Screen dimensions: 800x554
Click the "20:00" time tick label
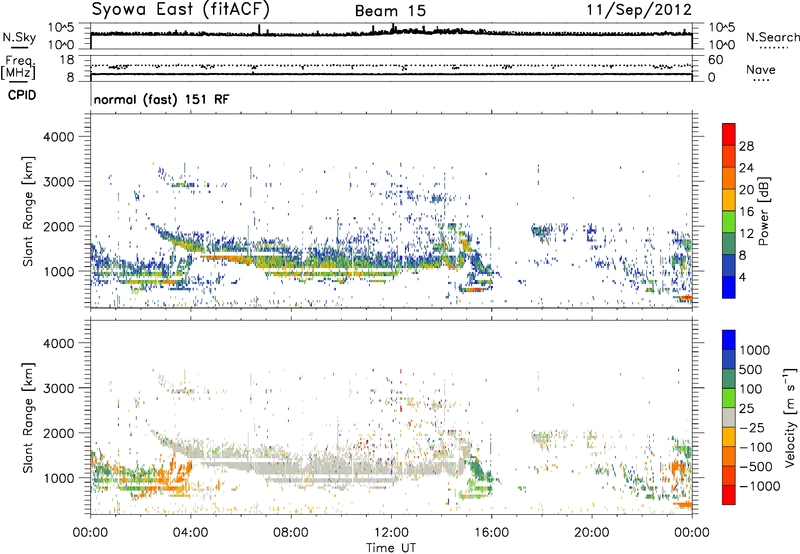(591, 533)
